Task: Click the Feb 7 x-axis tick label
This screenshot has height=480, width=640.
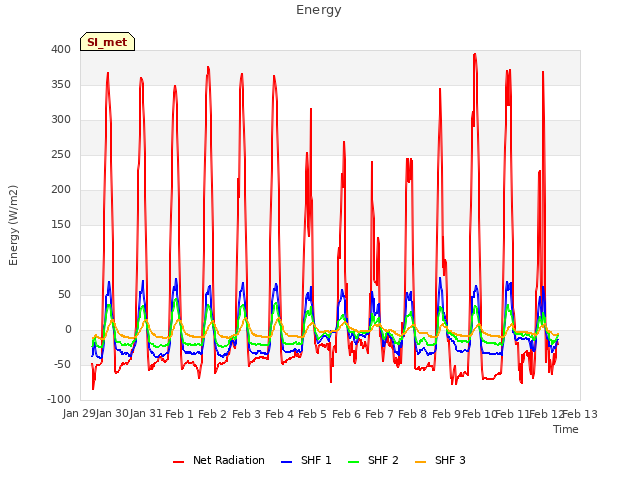Action: 379,414
